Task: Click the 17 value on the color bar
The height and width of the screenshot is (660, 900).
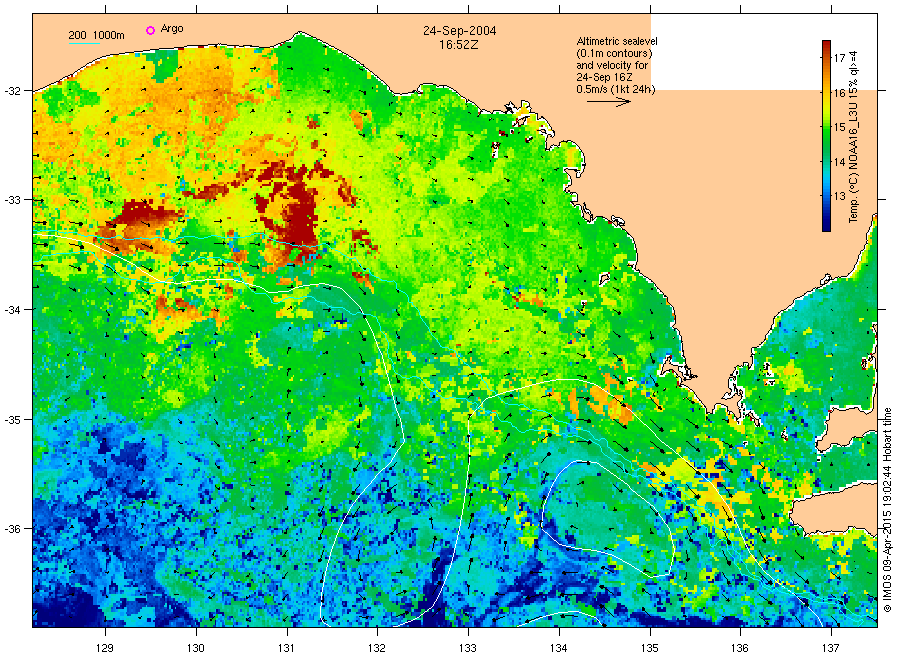Action: (x=839, y=58)
